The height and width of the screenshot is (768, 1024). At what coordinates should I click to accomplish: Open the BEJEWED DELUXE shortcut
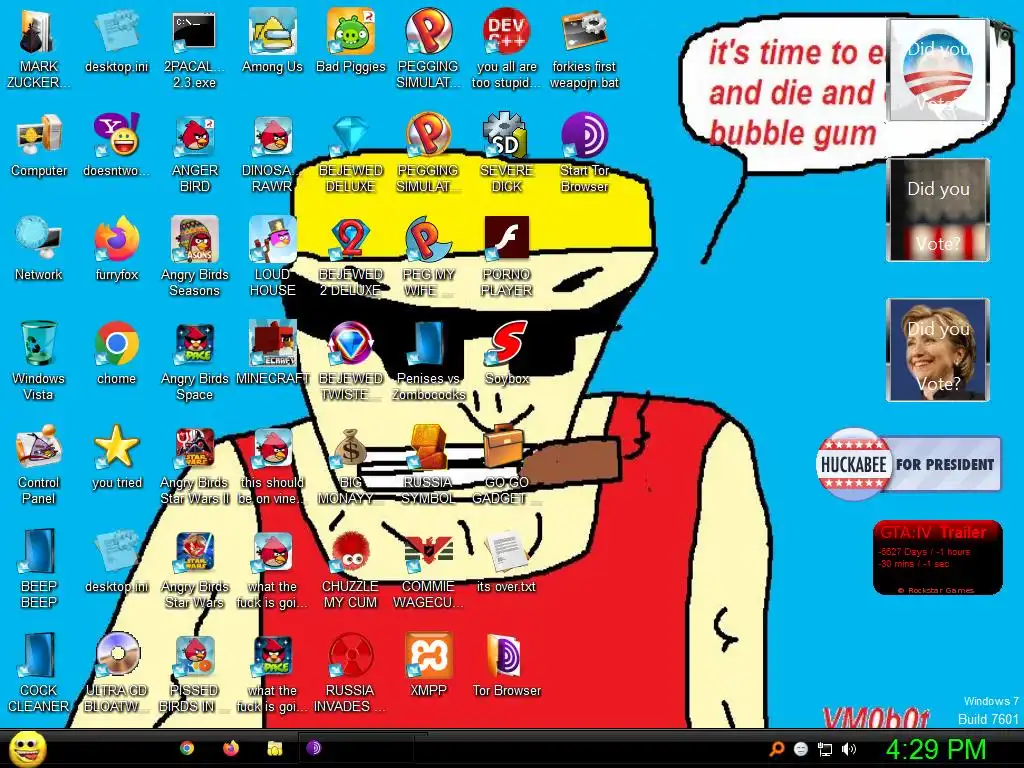click(351, 153)
